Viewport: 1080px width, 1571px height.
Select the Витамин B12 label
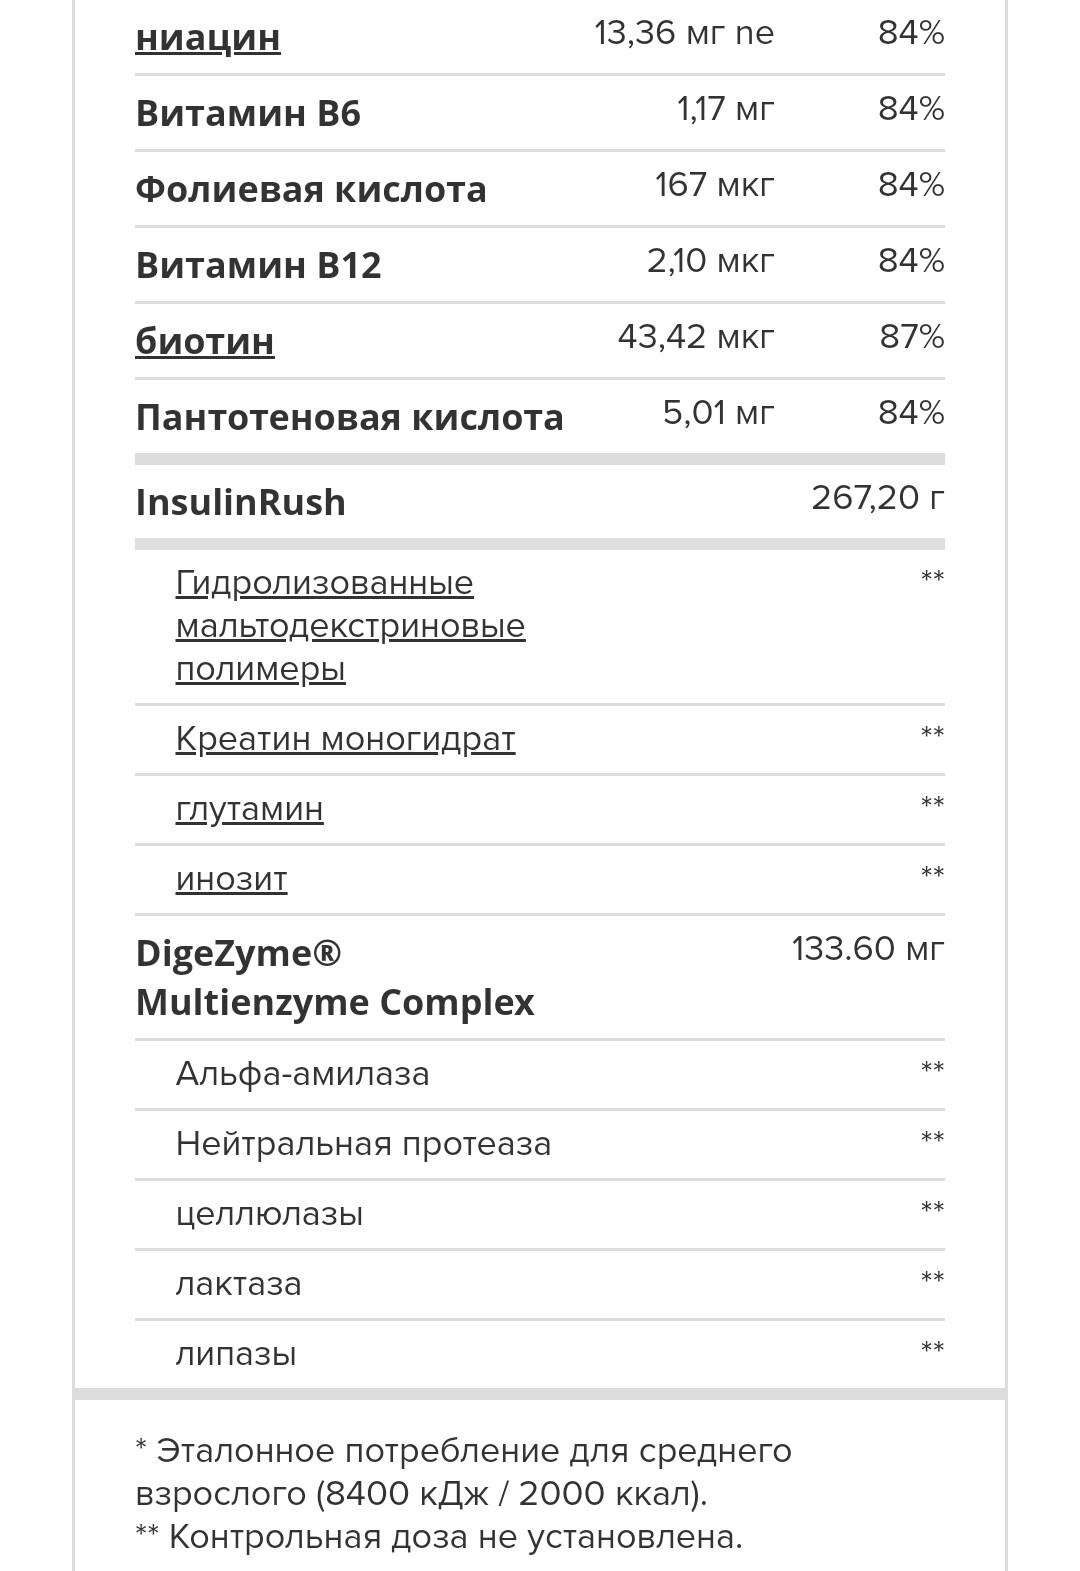pos(259,266)
